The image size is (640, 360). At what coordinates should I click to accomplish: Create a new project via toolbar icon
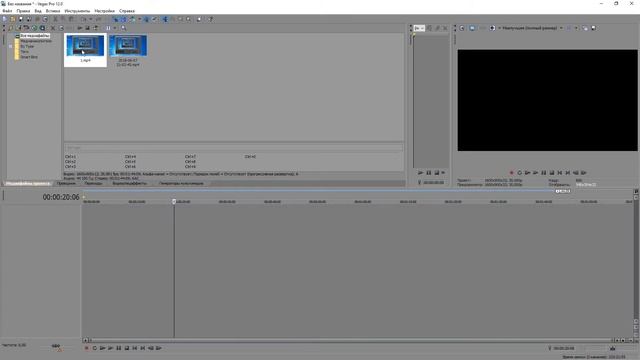5,19
